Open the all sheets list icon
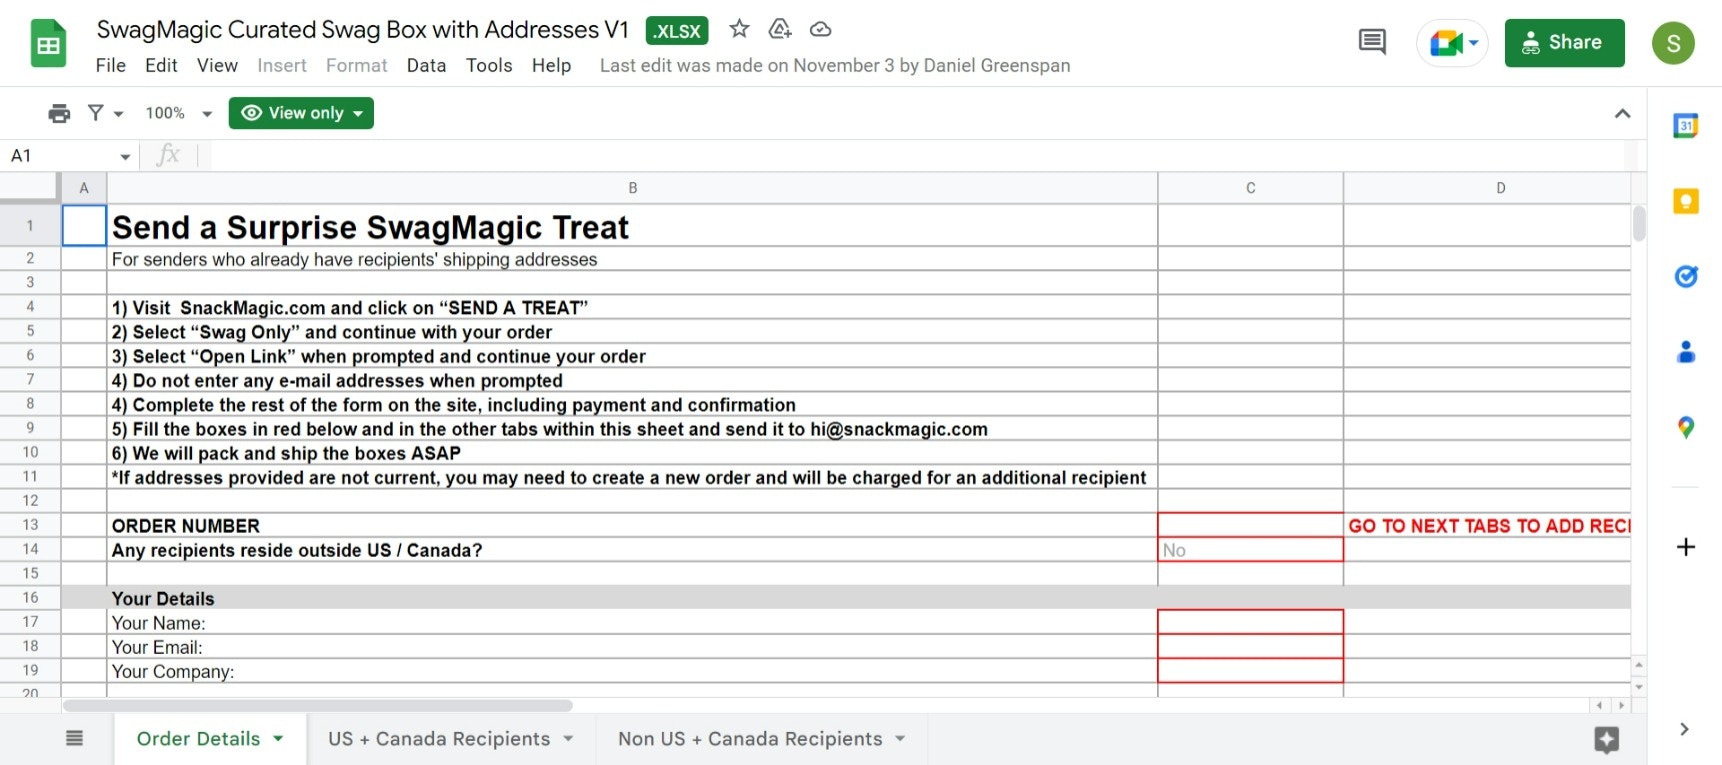Image resolution: width=1722 pixels, height=765 pixels. tap(75, 739)
